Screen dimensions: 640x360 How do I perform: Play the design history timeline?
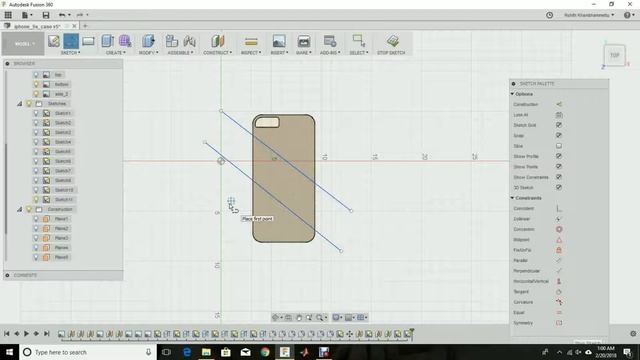[26, 333]
